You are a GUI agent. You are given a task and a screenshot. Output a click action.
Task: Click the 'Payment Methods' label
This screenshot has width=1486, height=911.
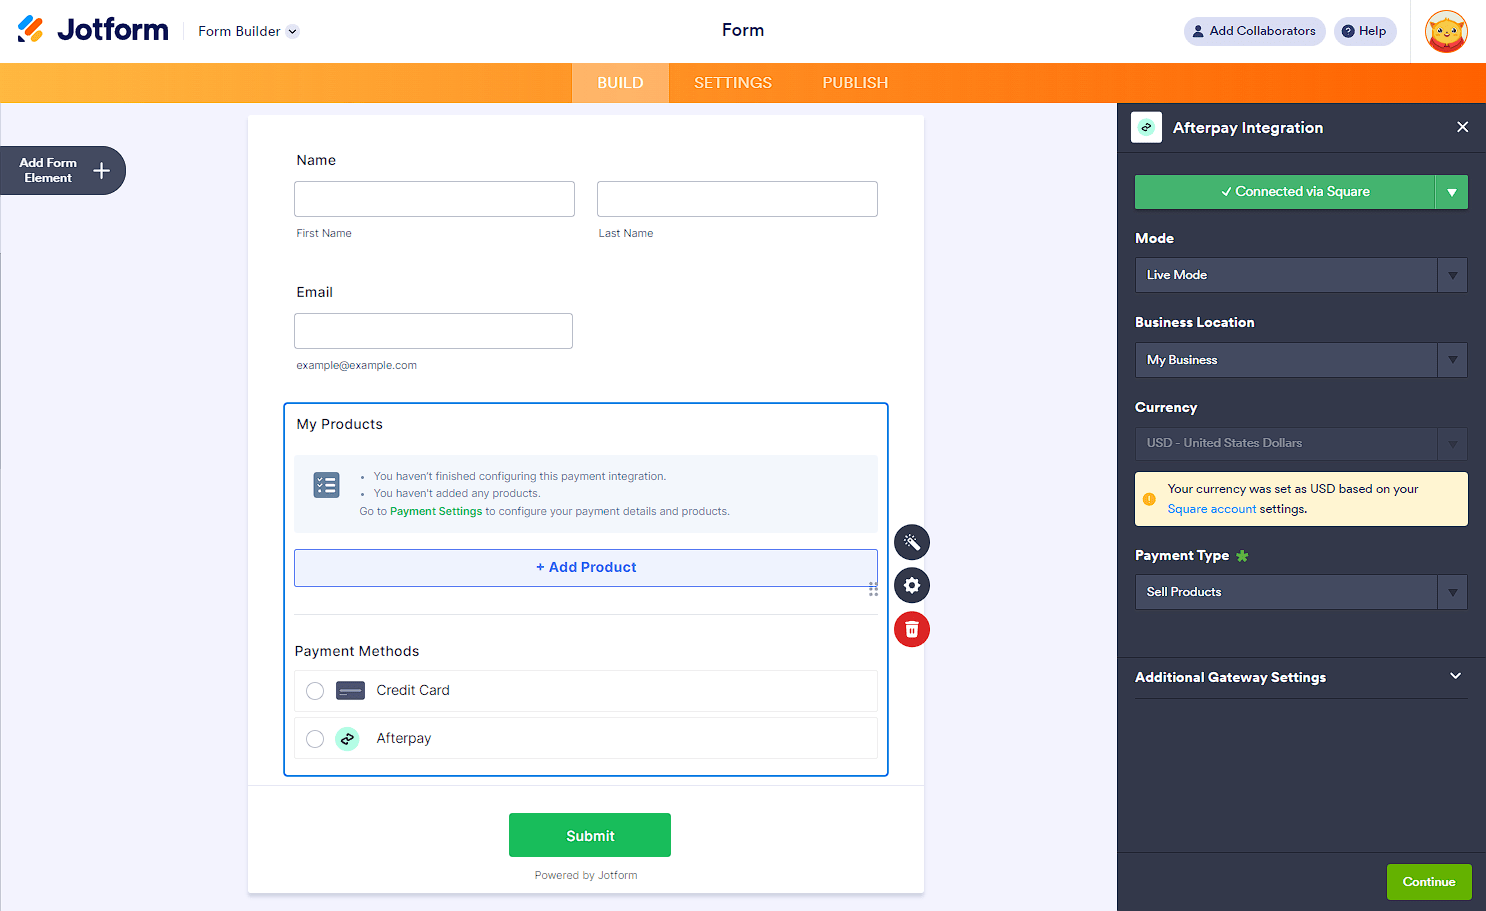(x=357, y=651)
